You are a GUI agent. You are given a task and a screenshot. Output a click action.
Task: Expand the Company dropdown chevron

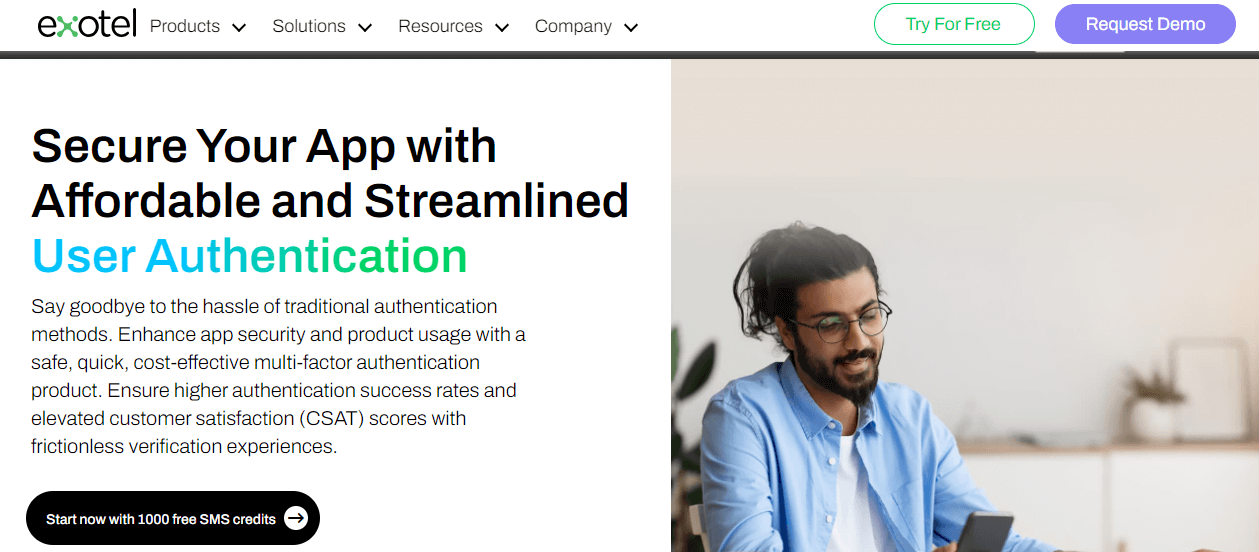coord(631,28)
